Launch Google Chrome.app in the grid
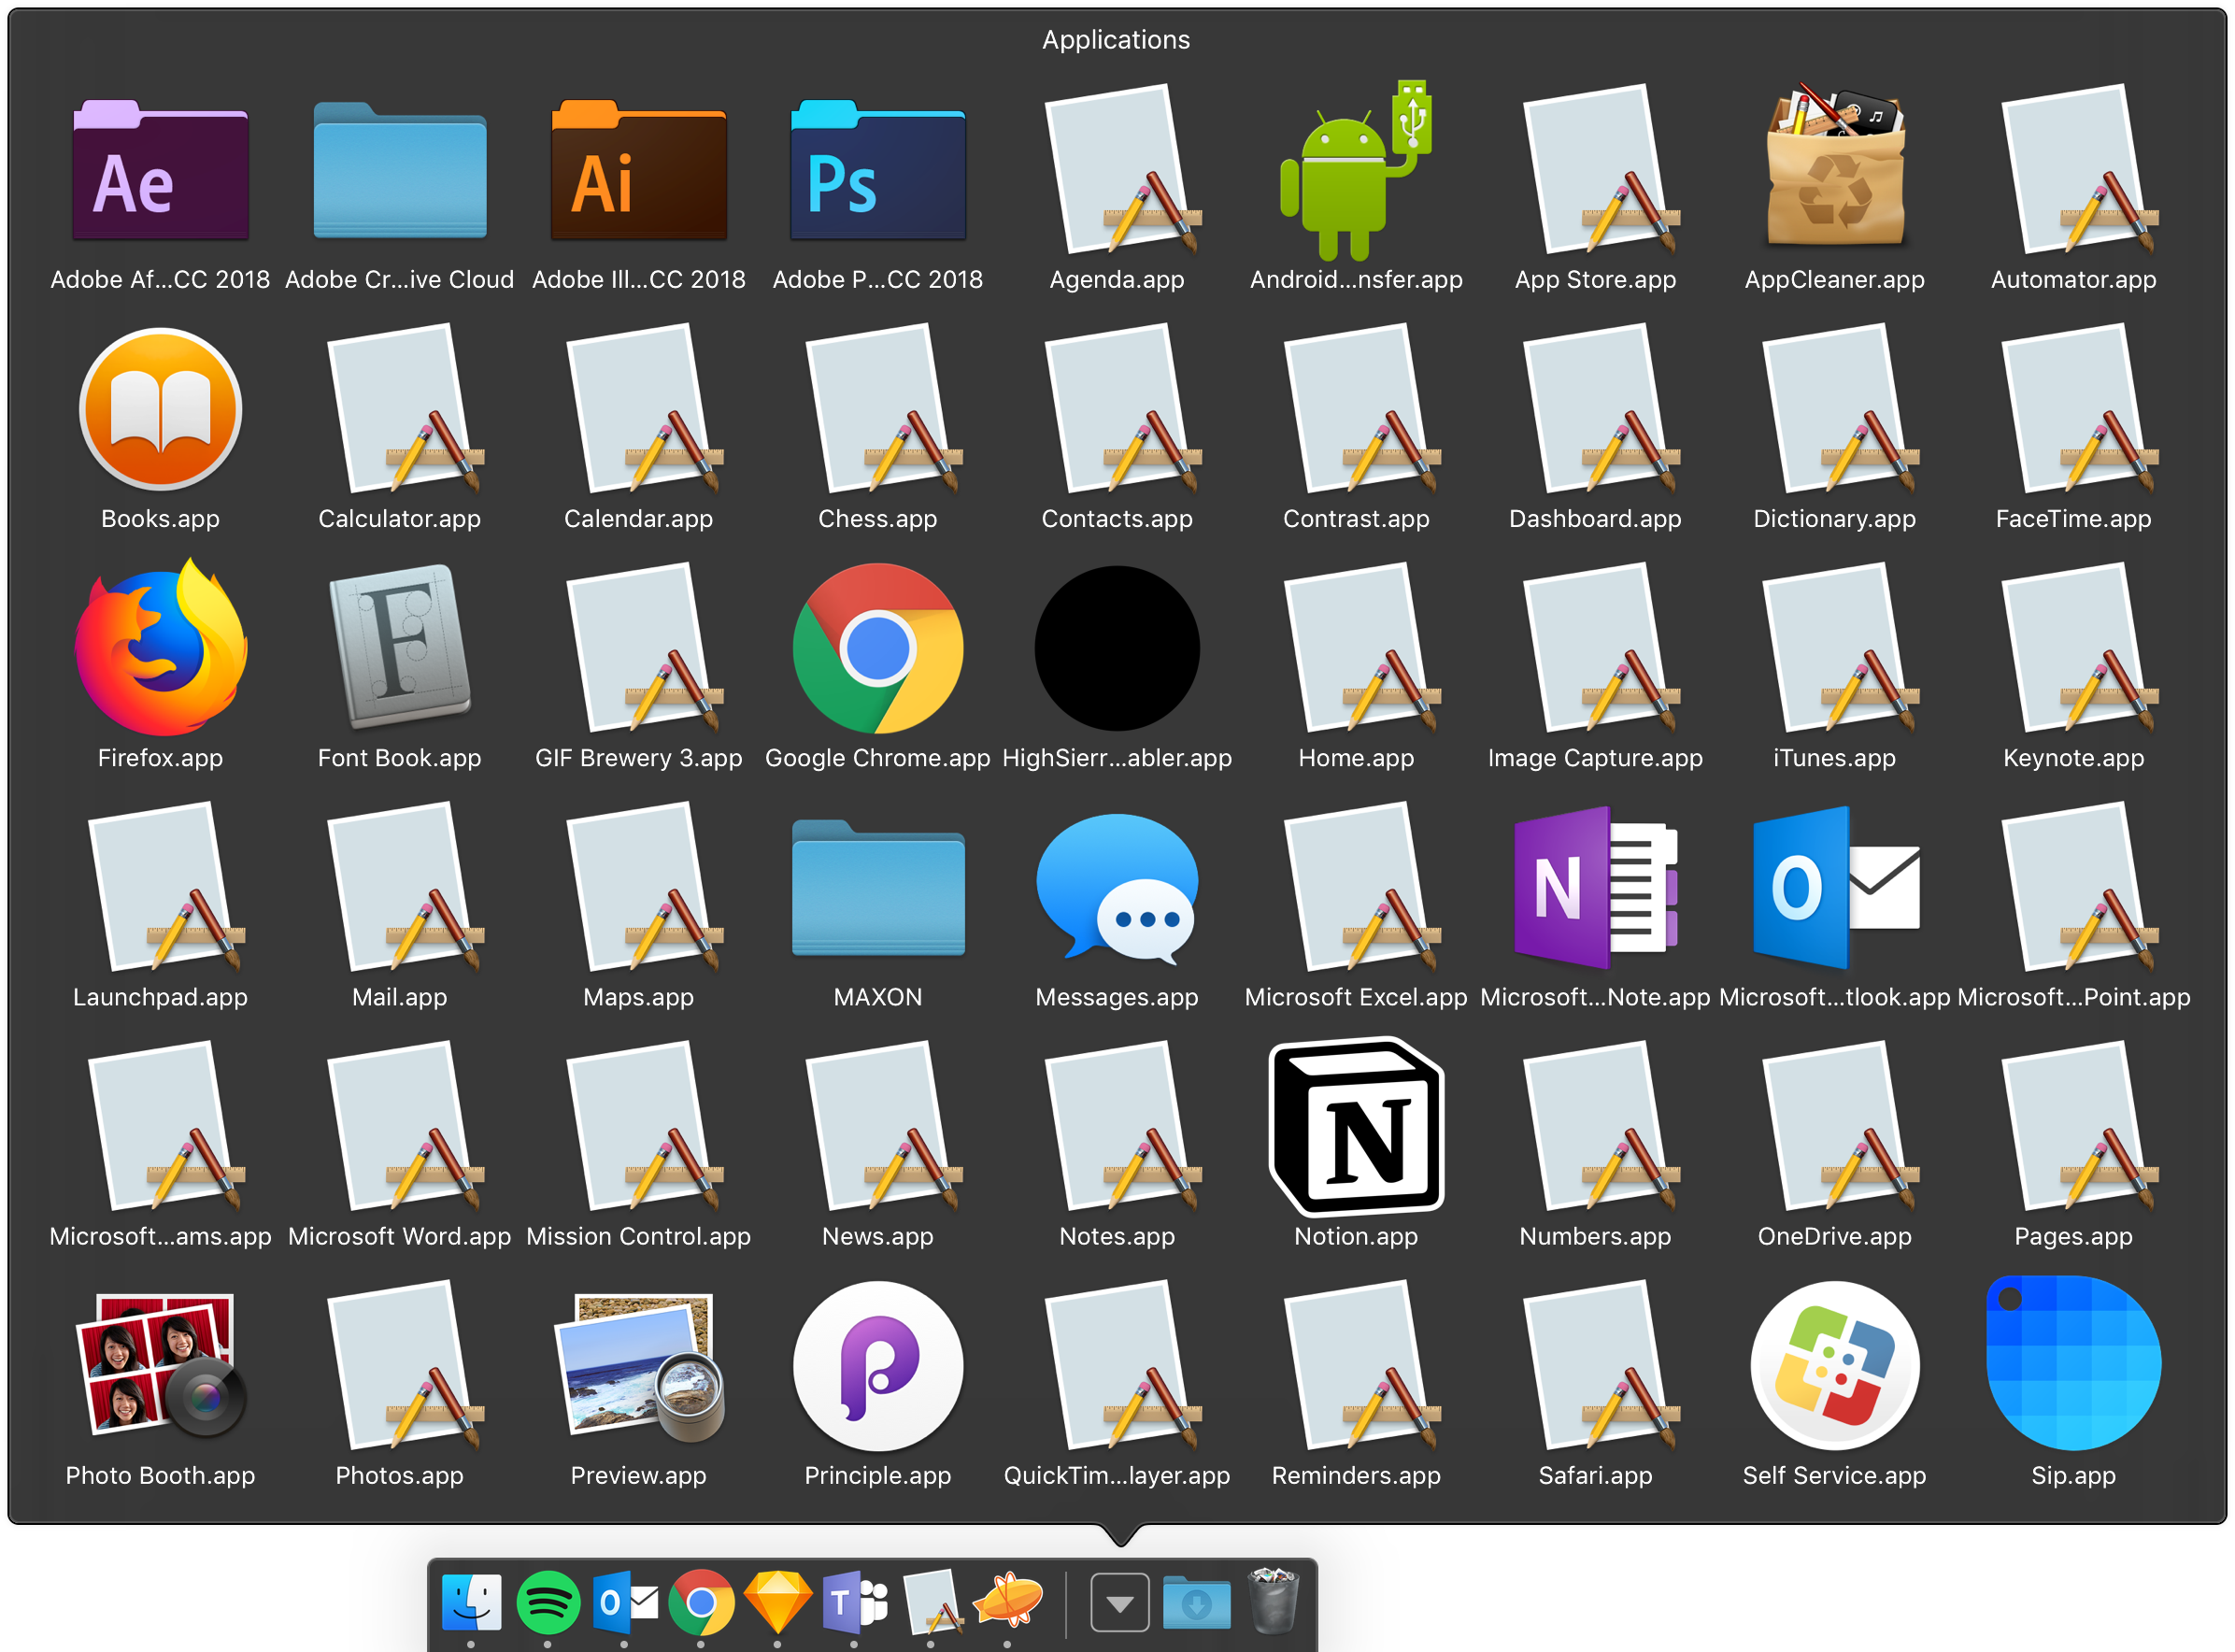The image size is (2235, 1652). (x=877, y=650)
